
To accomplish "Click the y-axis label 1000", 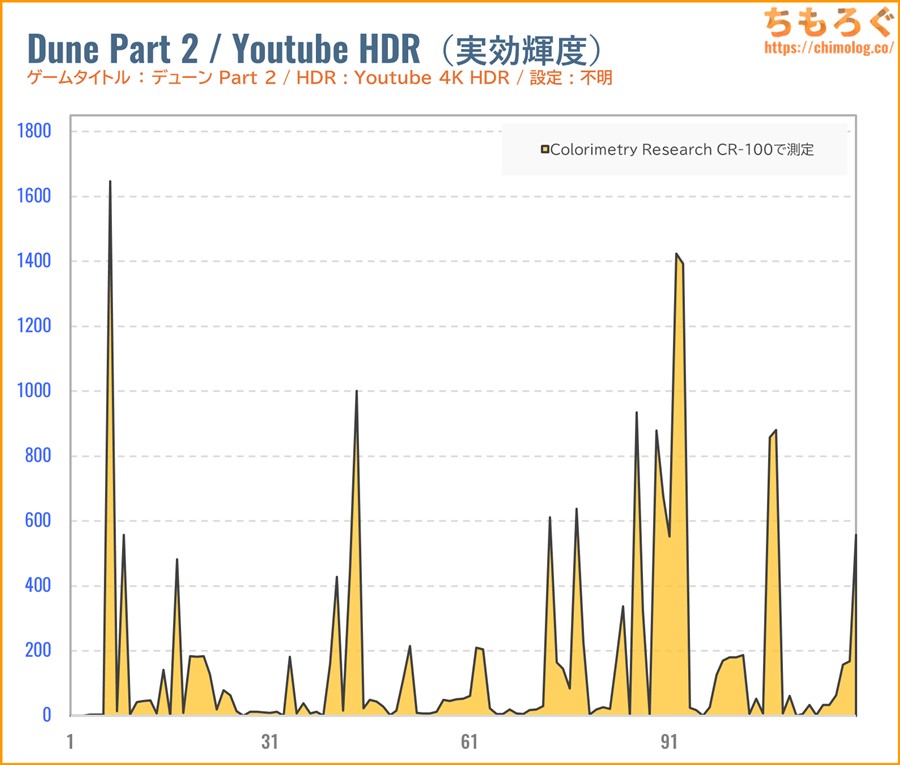I will click(34, 390).
